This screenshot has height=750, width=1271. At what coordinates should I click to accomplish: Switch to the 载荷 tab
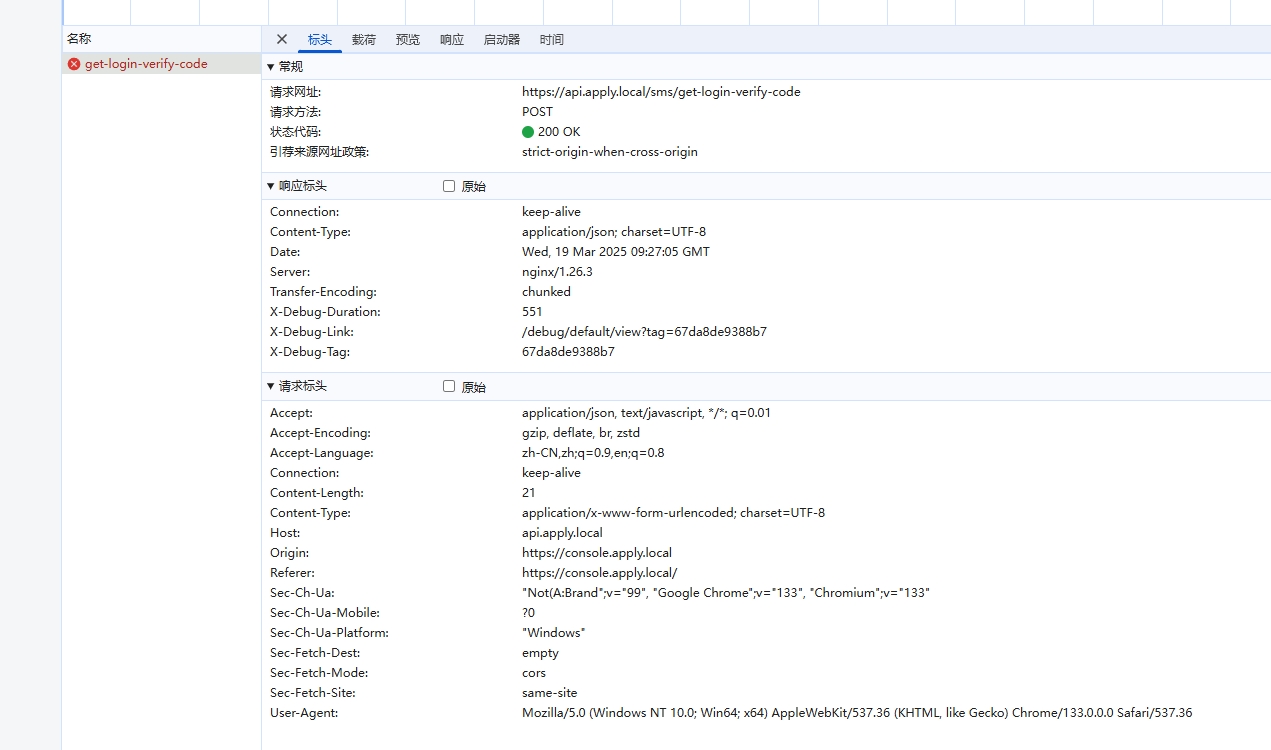[x=364, y=40]
